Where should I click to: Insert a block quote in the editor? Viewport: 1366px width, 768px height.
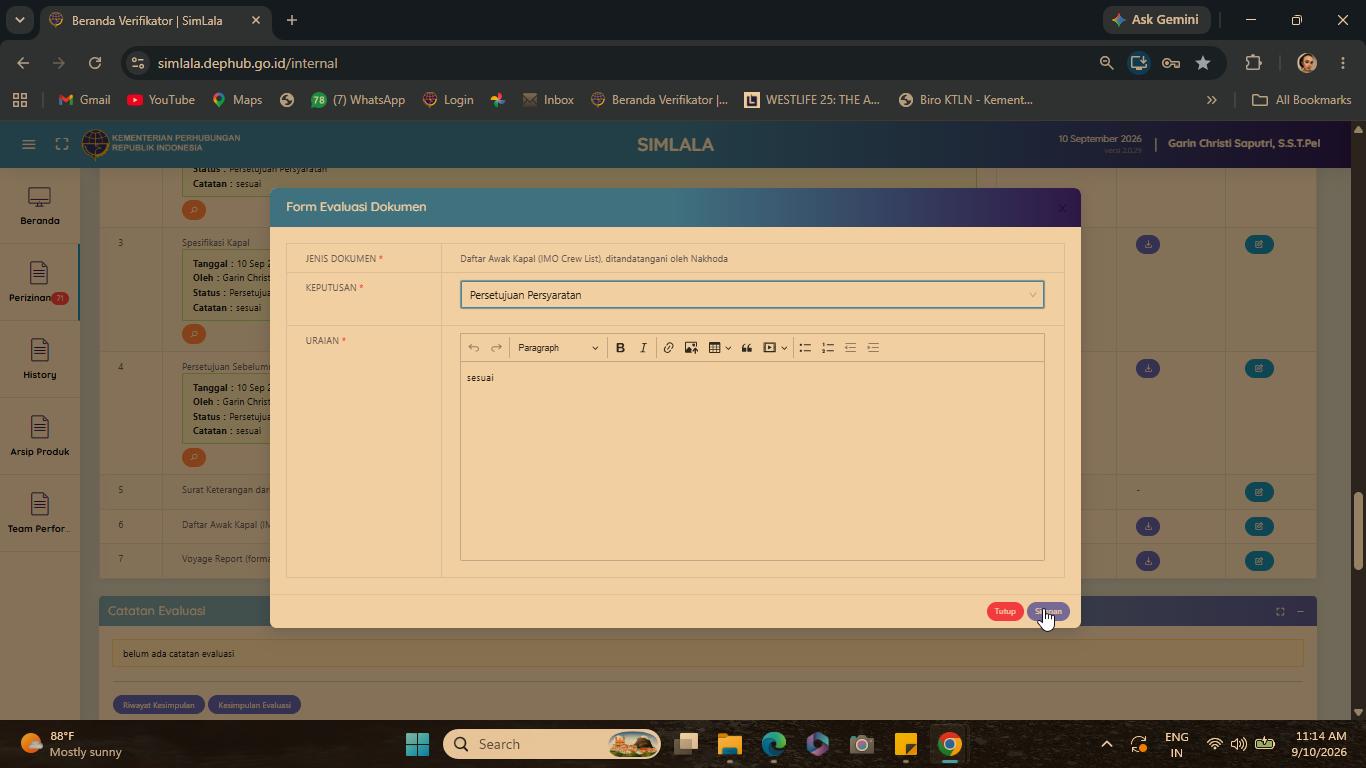click(746, 348)
